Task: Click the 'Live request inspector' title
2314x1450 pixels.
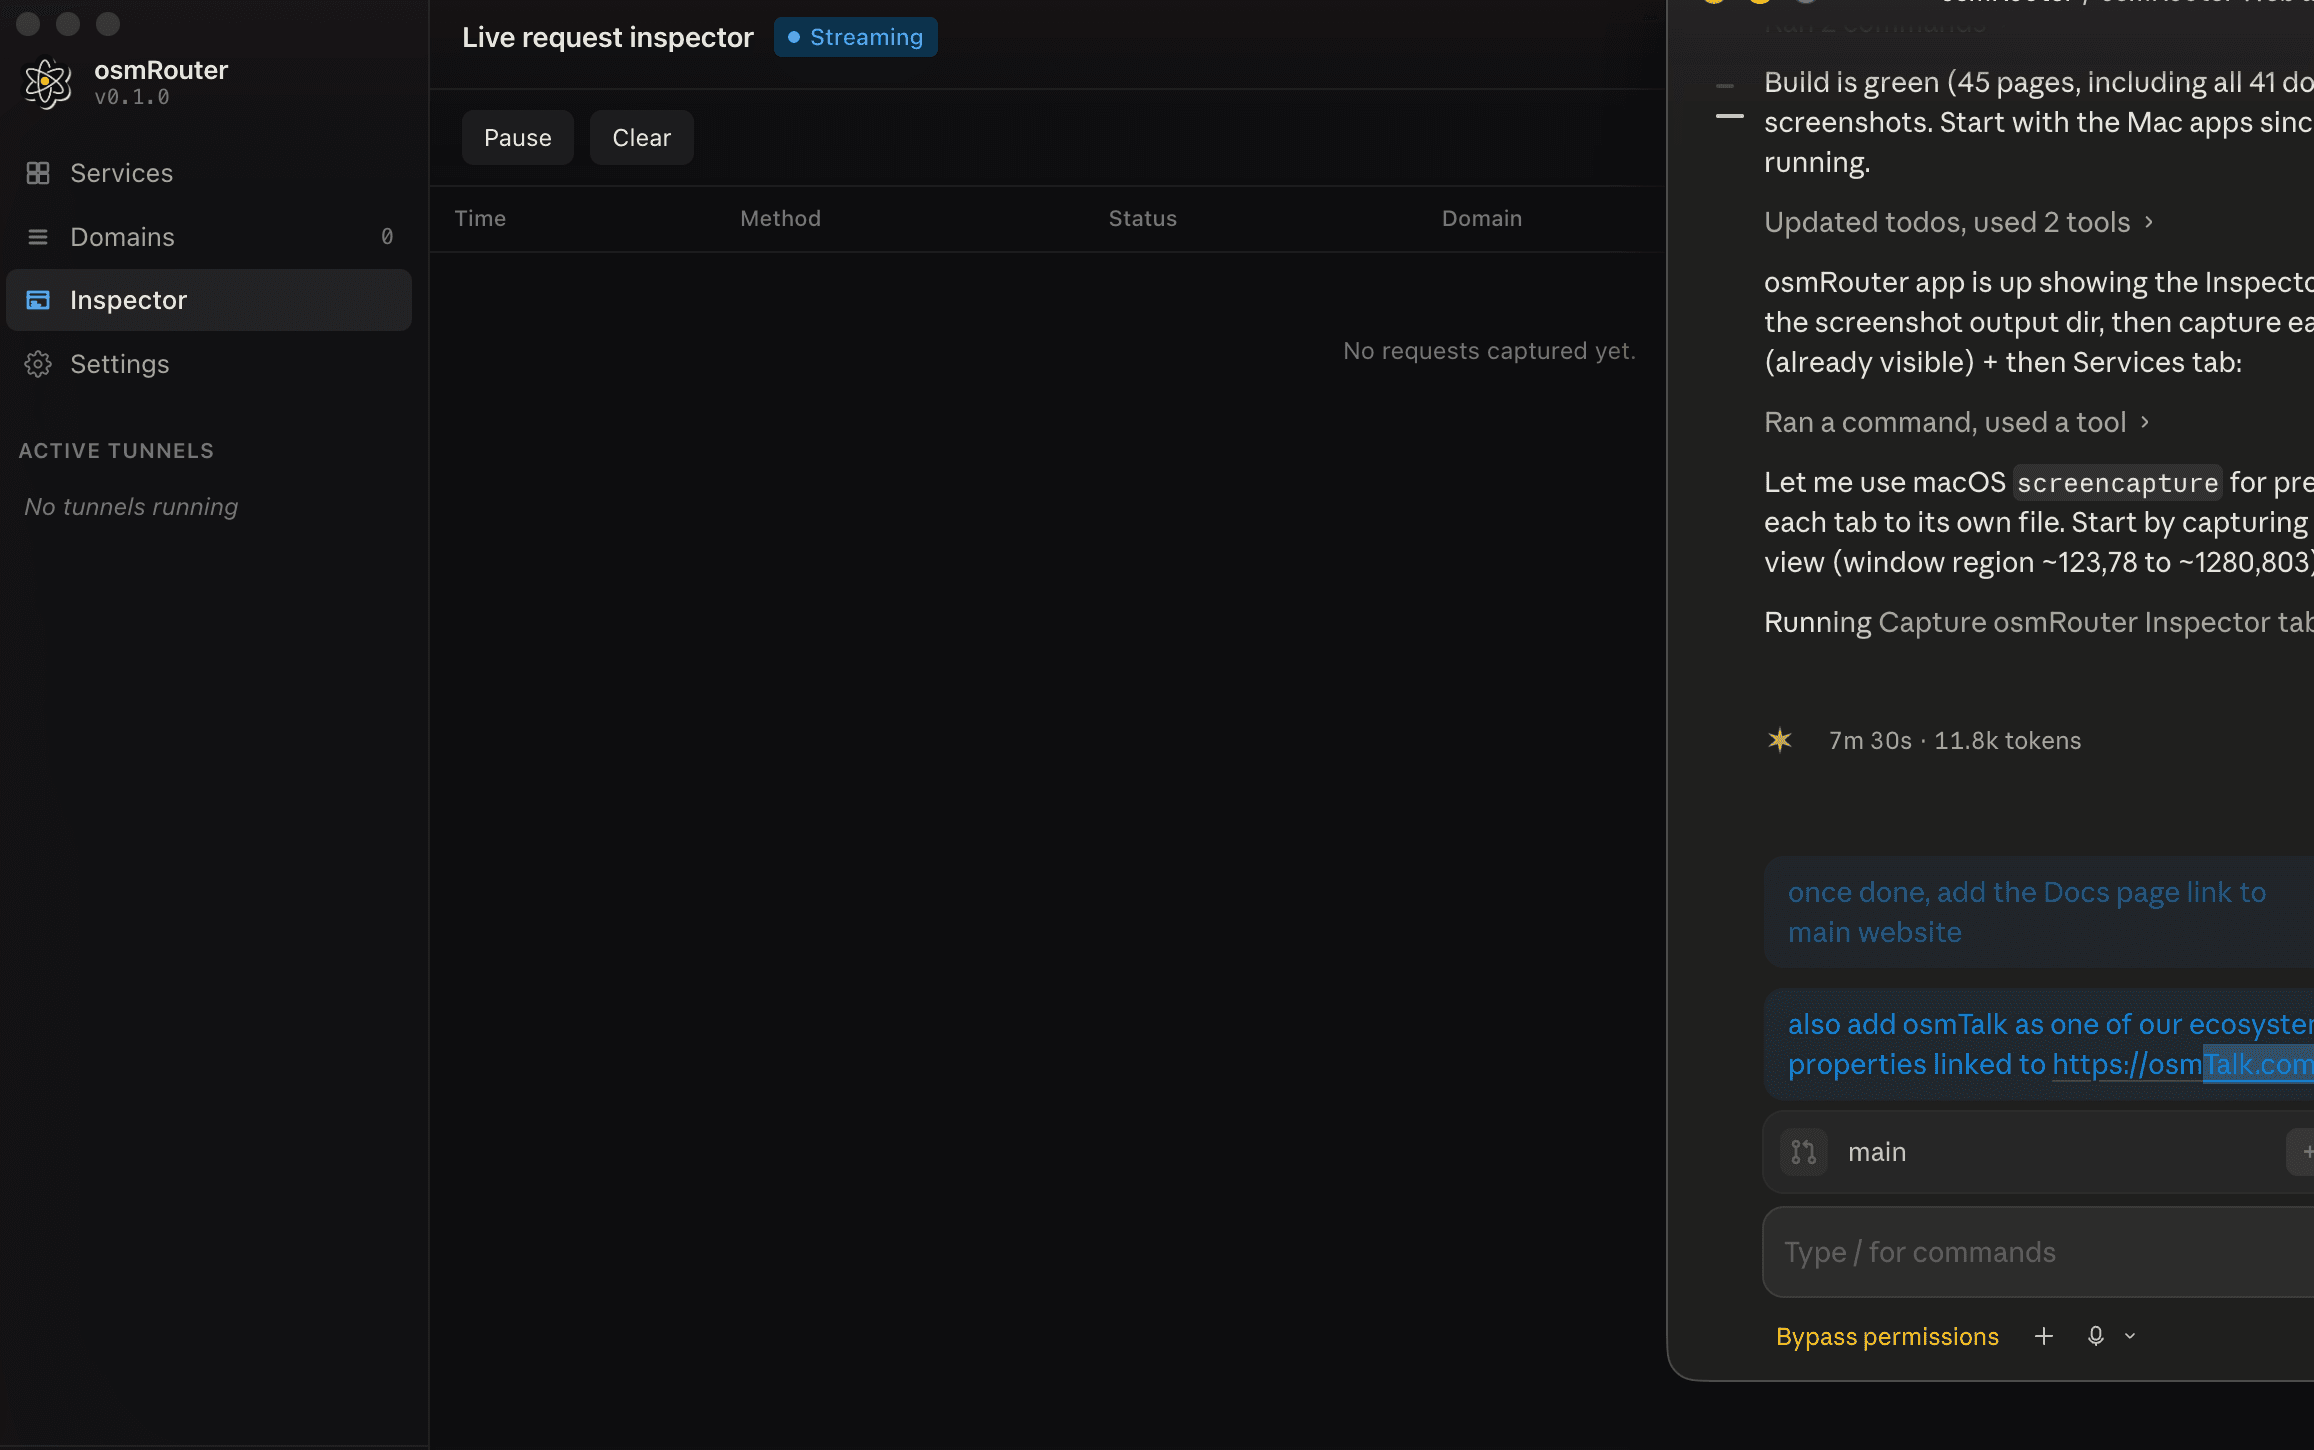Action: 608,37
